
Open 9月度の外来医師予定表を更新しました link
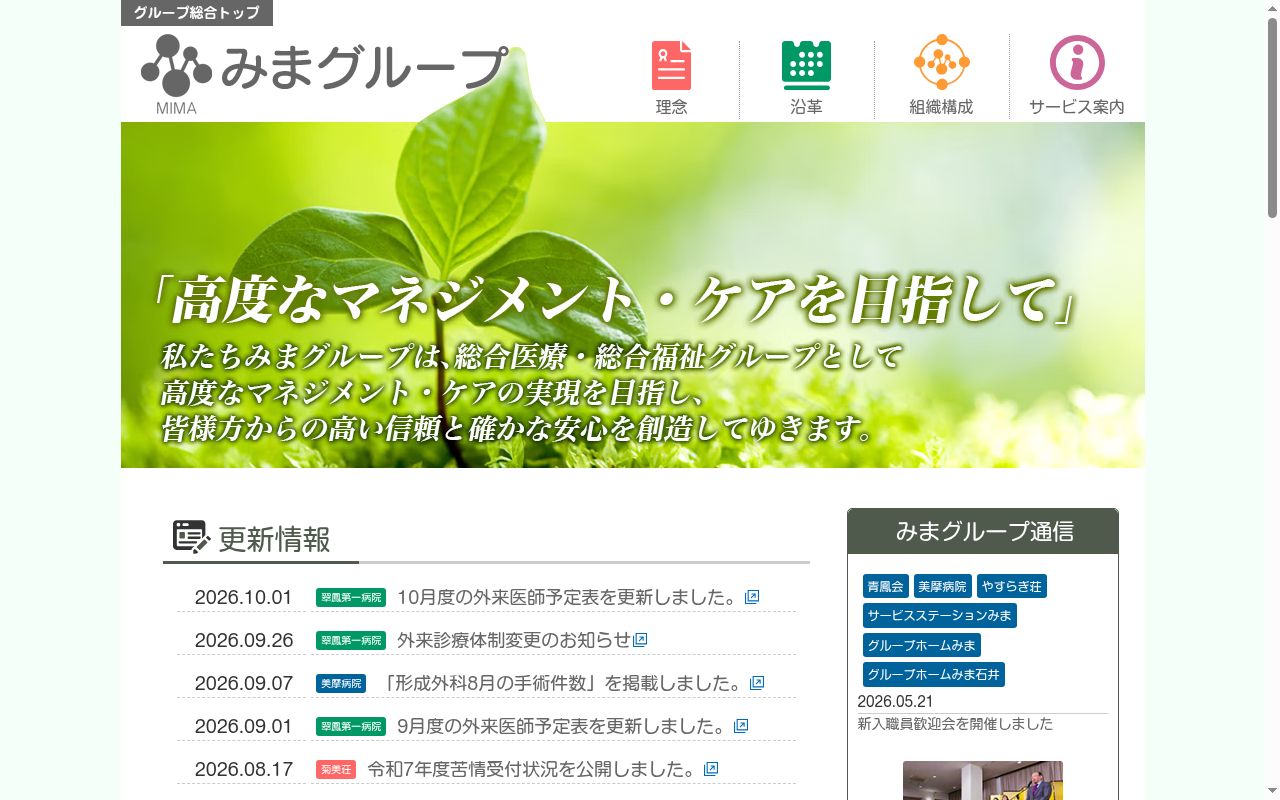(563, 726)
